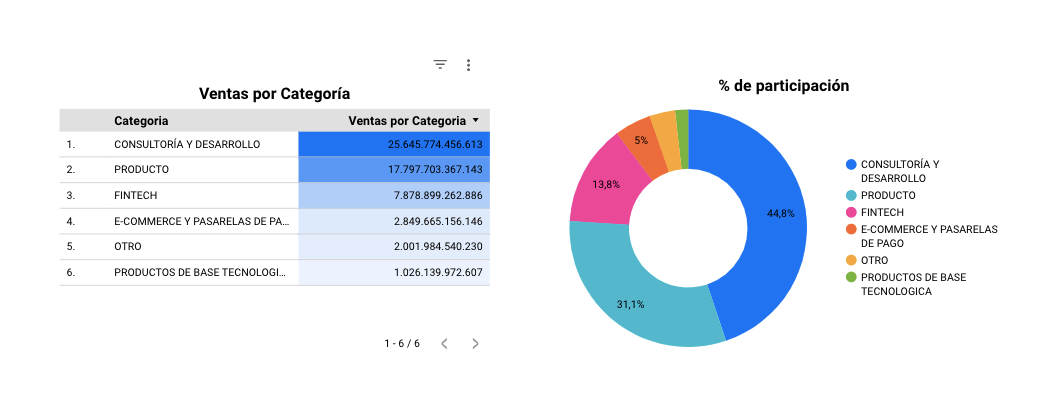The image size is (1050, 397).
Task: Click value 1.026.139.972.607
Action: coord(438,272)
